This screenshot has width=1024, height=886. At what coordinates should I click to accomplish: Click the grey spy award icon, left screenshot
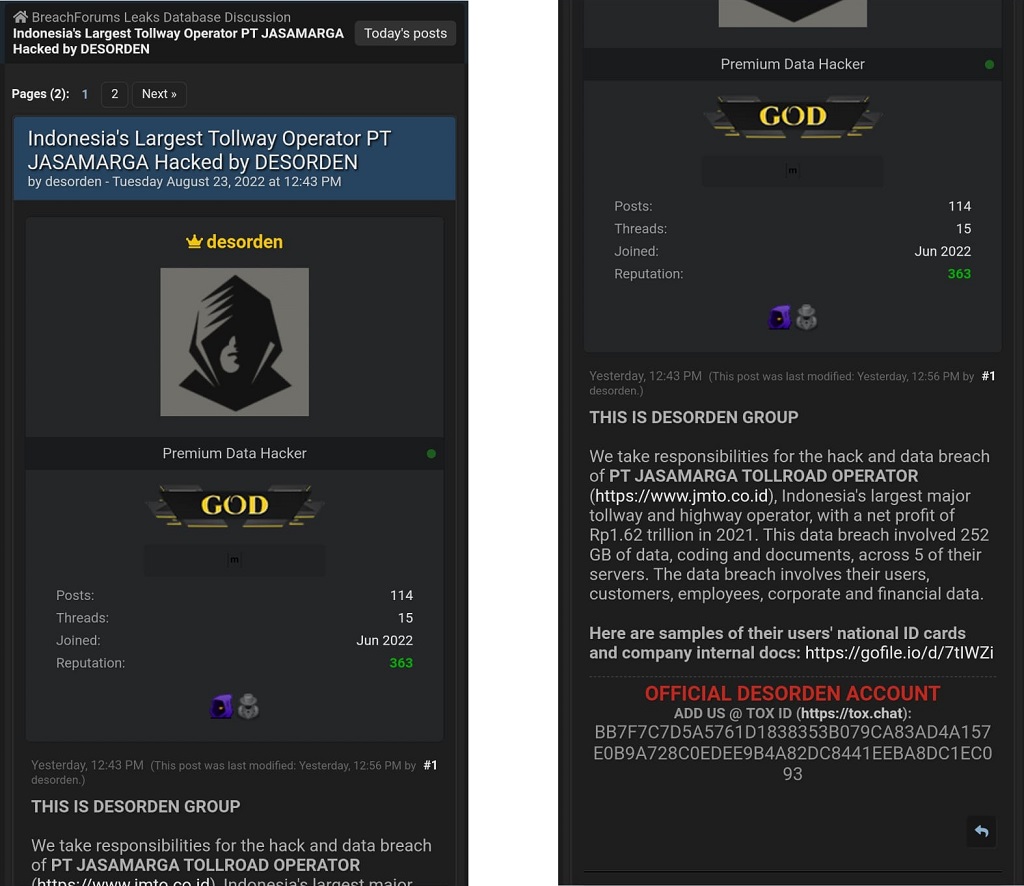click(x=248, y=706)
